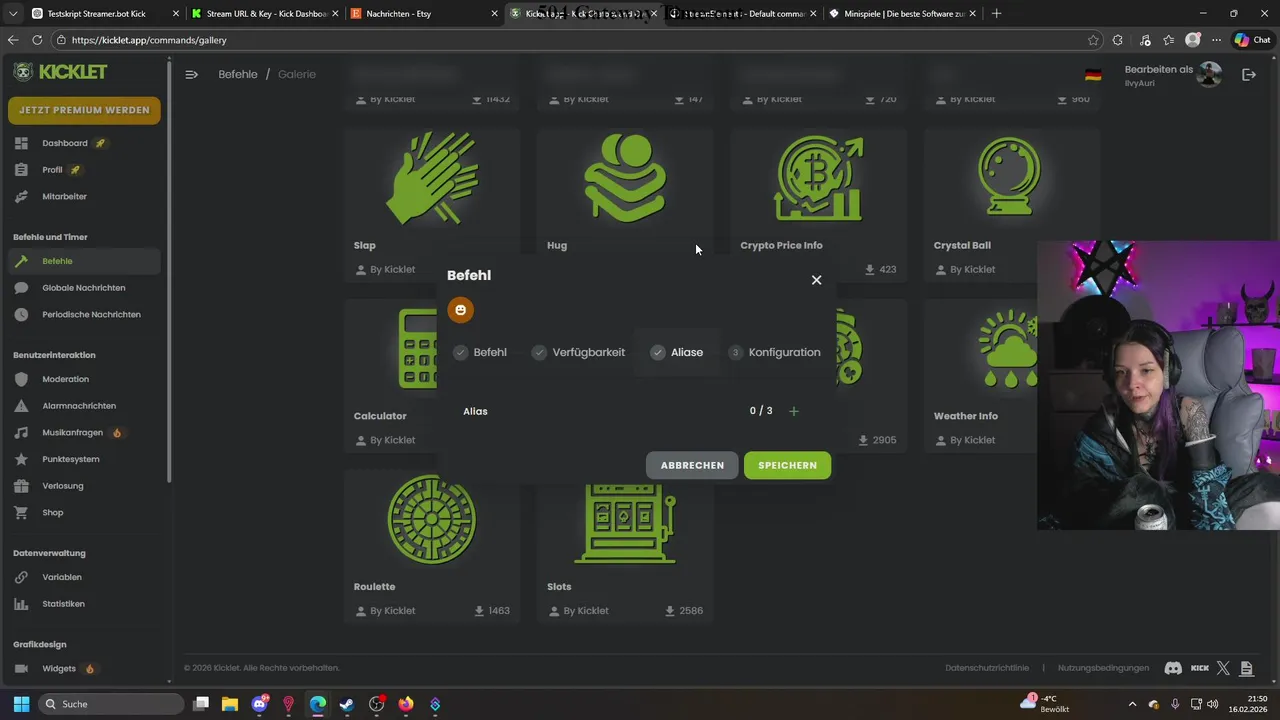Bookmark the page with the star icon
Image resolution: width=1280 pixels, height=720 pixels.
point(1093,40)
